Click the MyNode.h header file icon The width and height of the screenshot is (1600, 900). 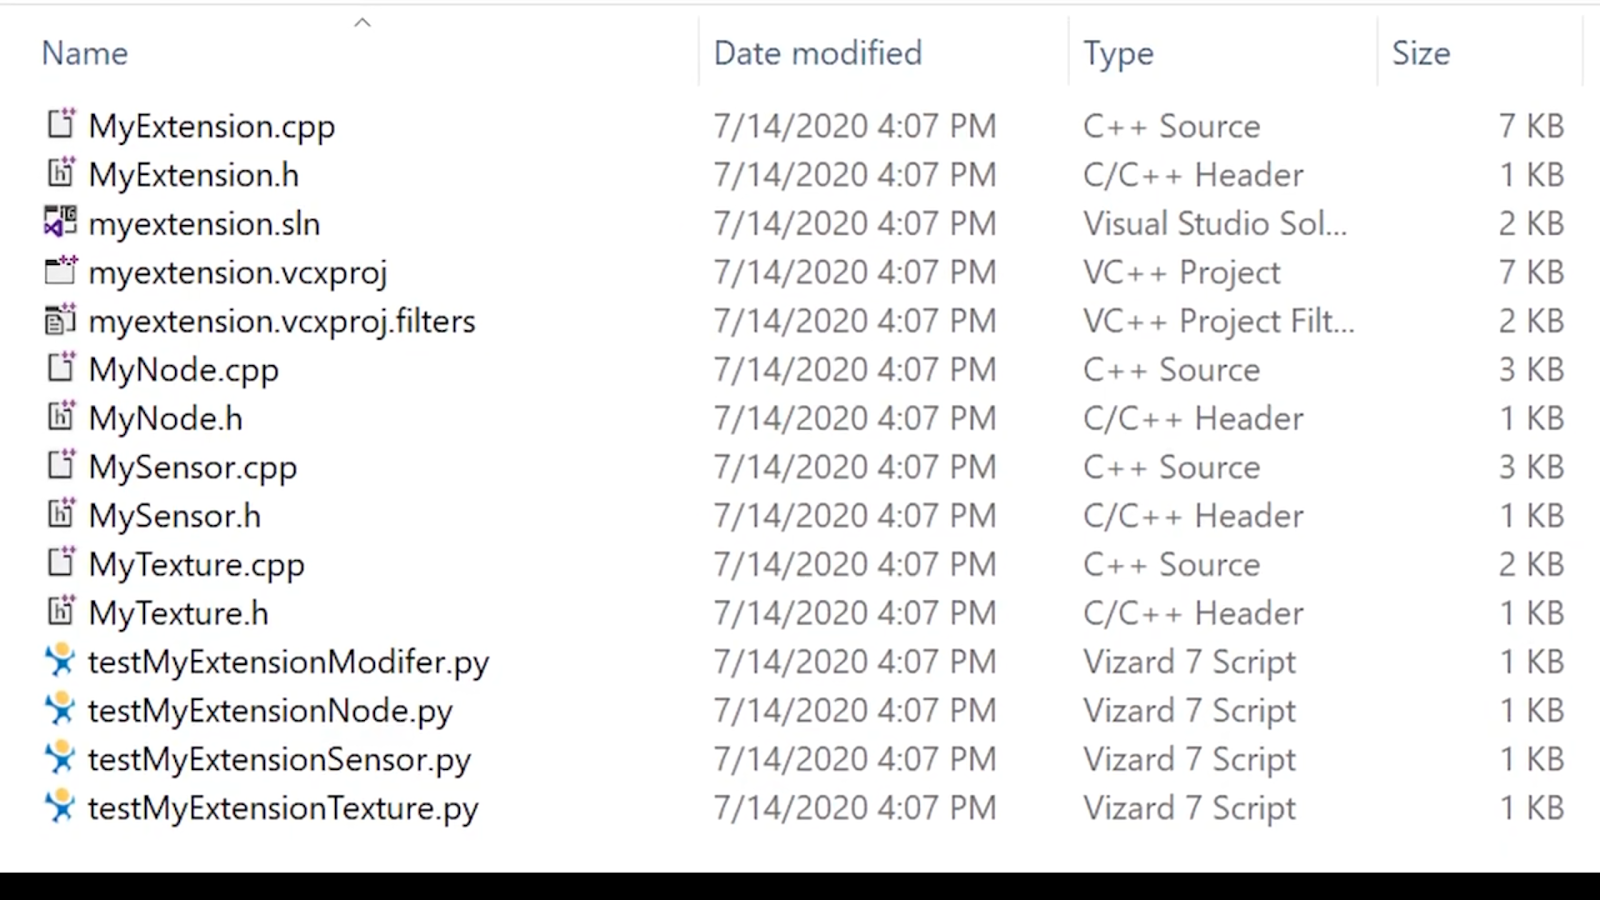click(61, 416)
